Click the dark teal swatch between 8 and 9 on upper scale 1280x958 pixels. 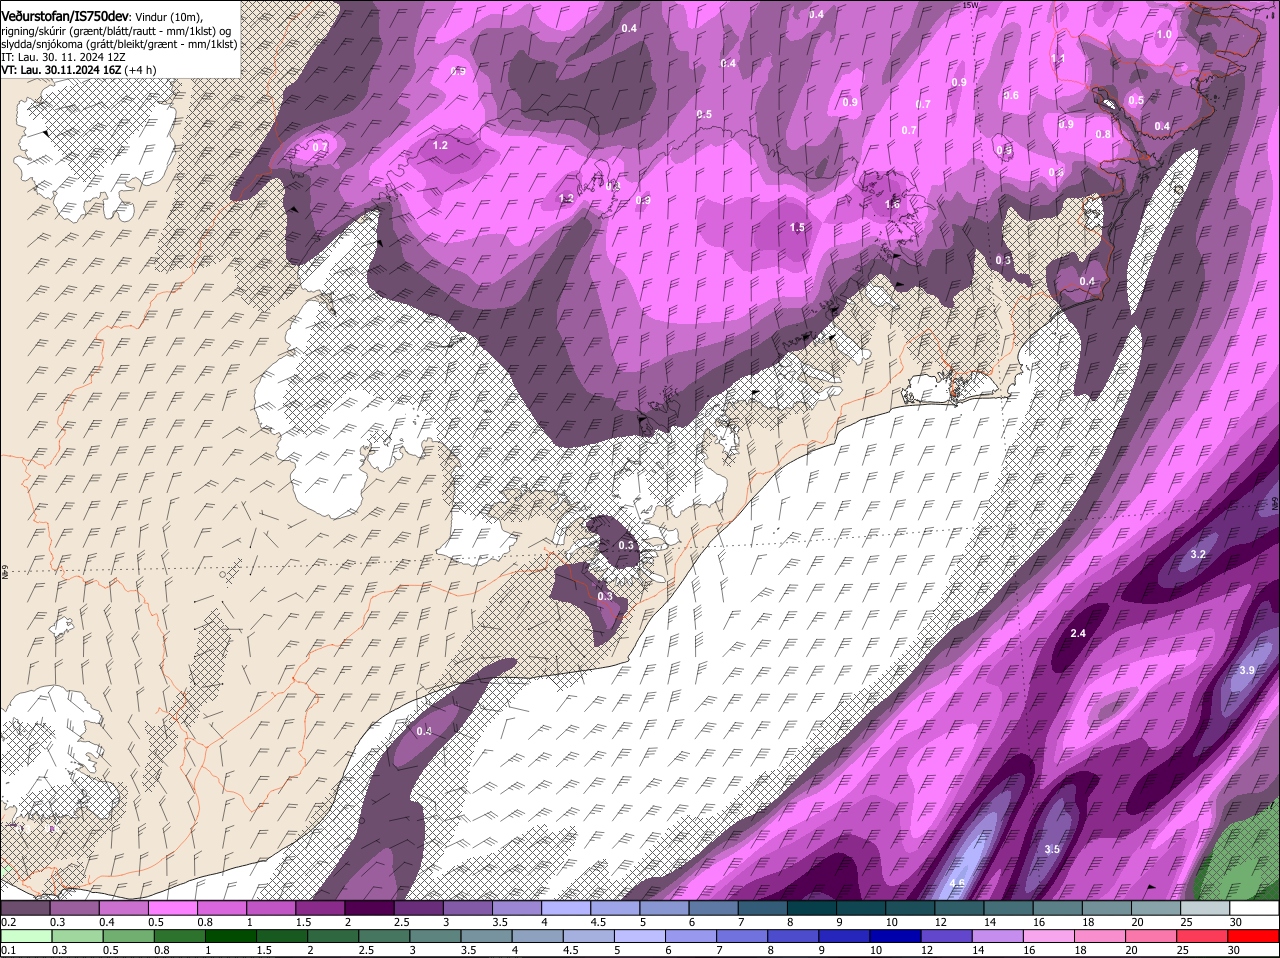point(812,908)
